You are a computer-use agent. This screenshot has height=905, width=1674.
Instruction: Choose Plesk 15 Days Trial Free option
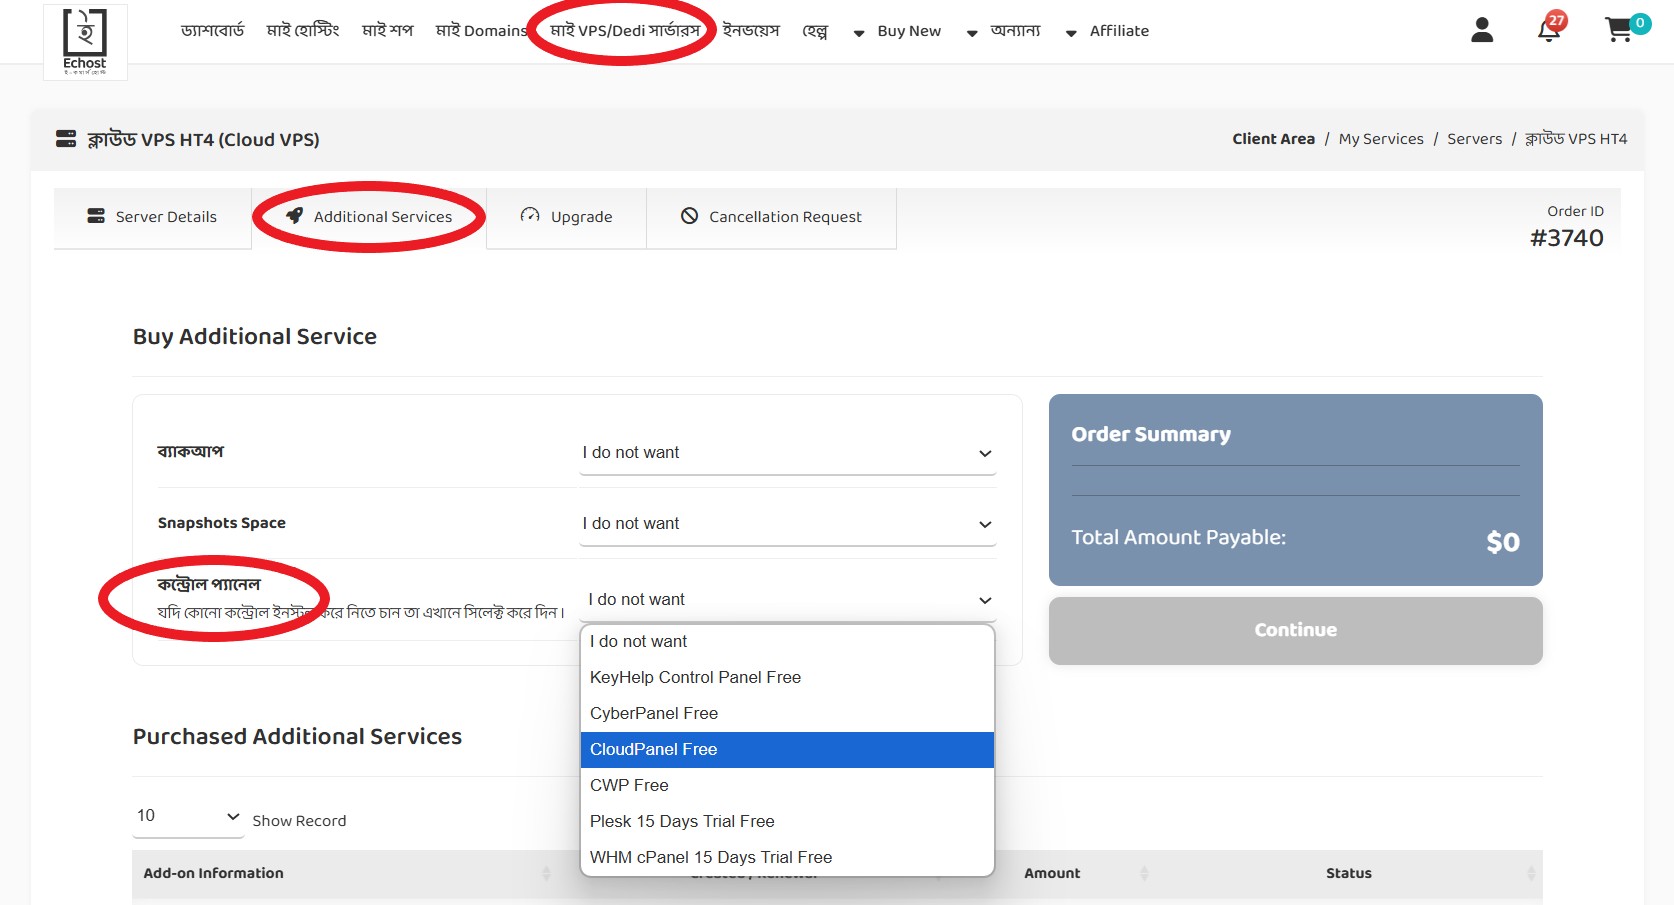[788, 822]
